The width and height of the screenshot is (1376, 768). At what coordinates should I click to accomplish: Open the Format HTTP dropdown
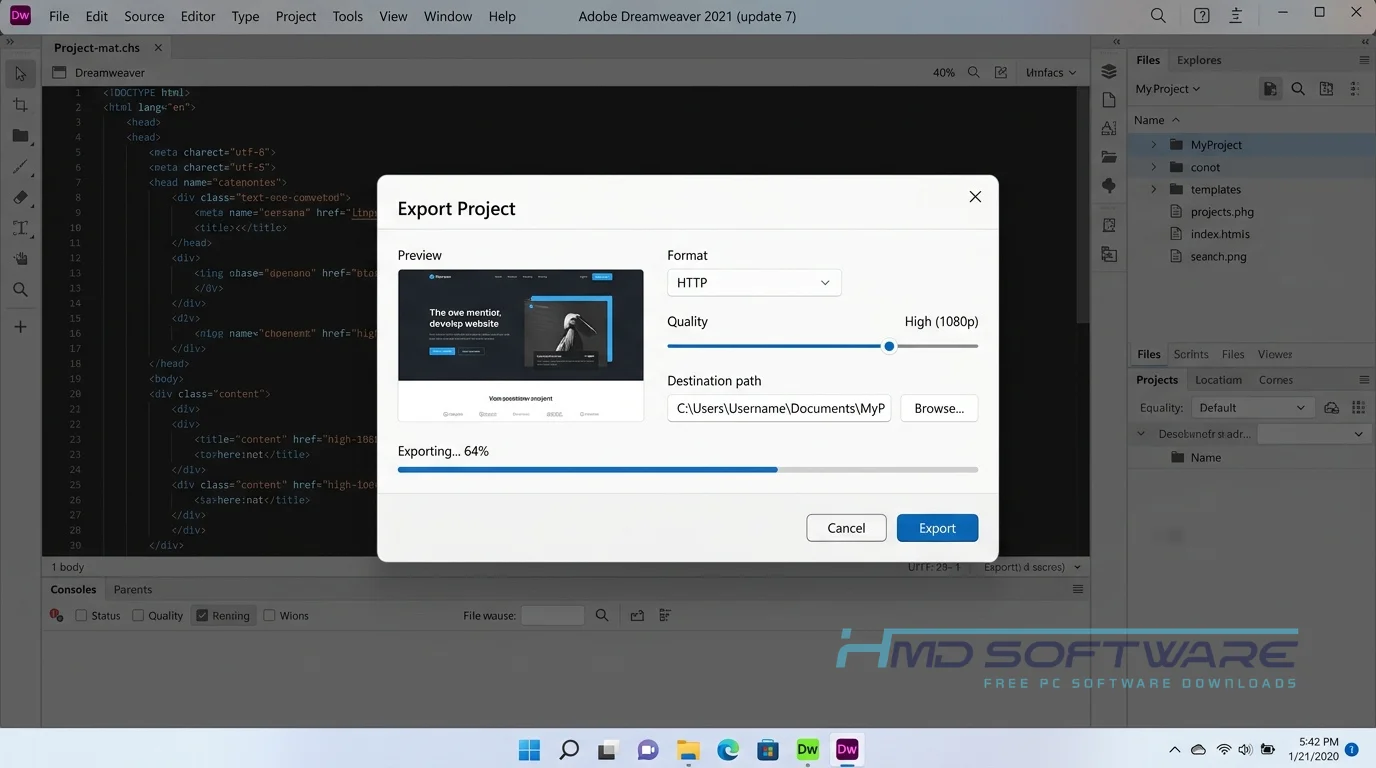[754, 283]
